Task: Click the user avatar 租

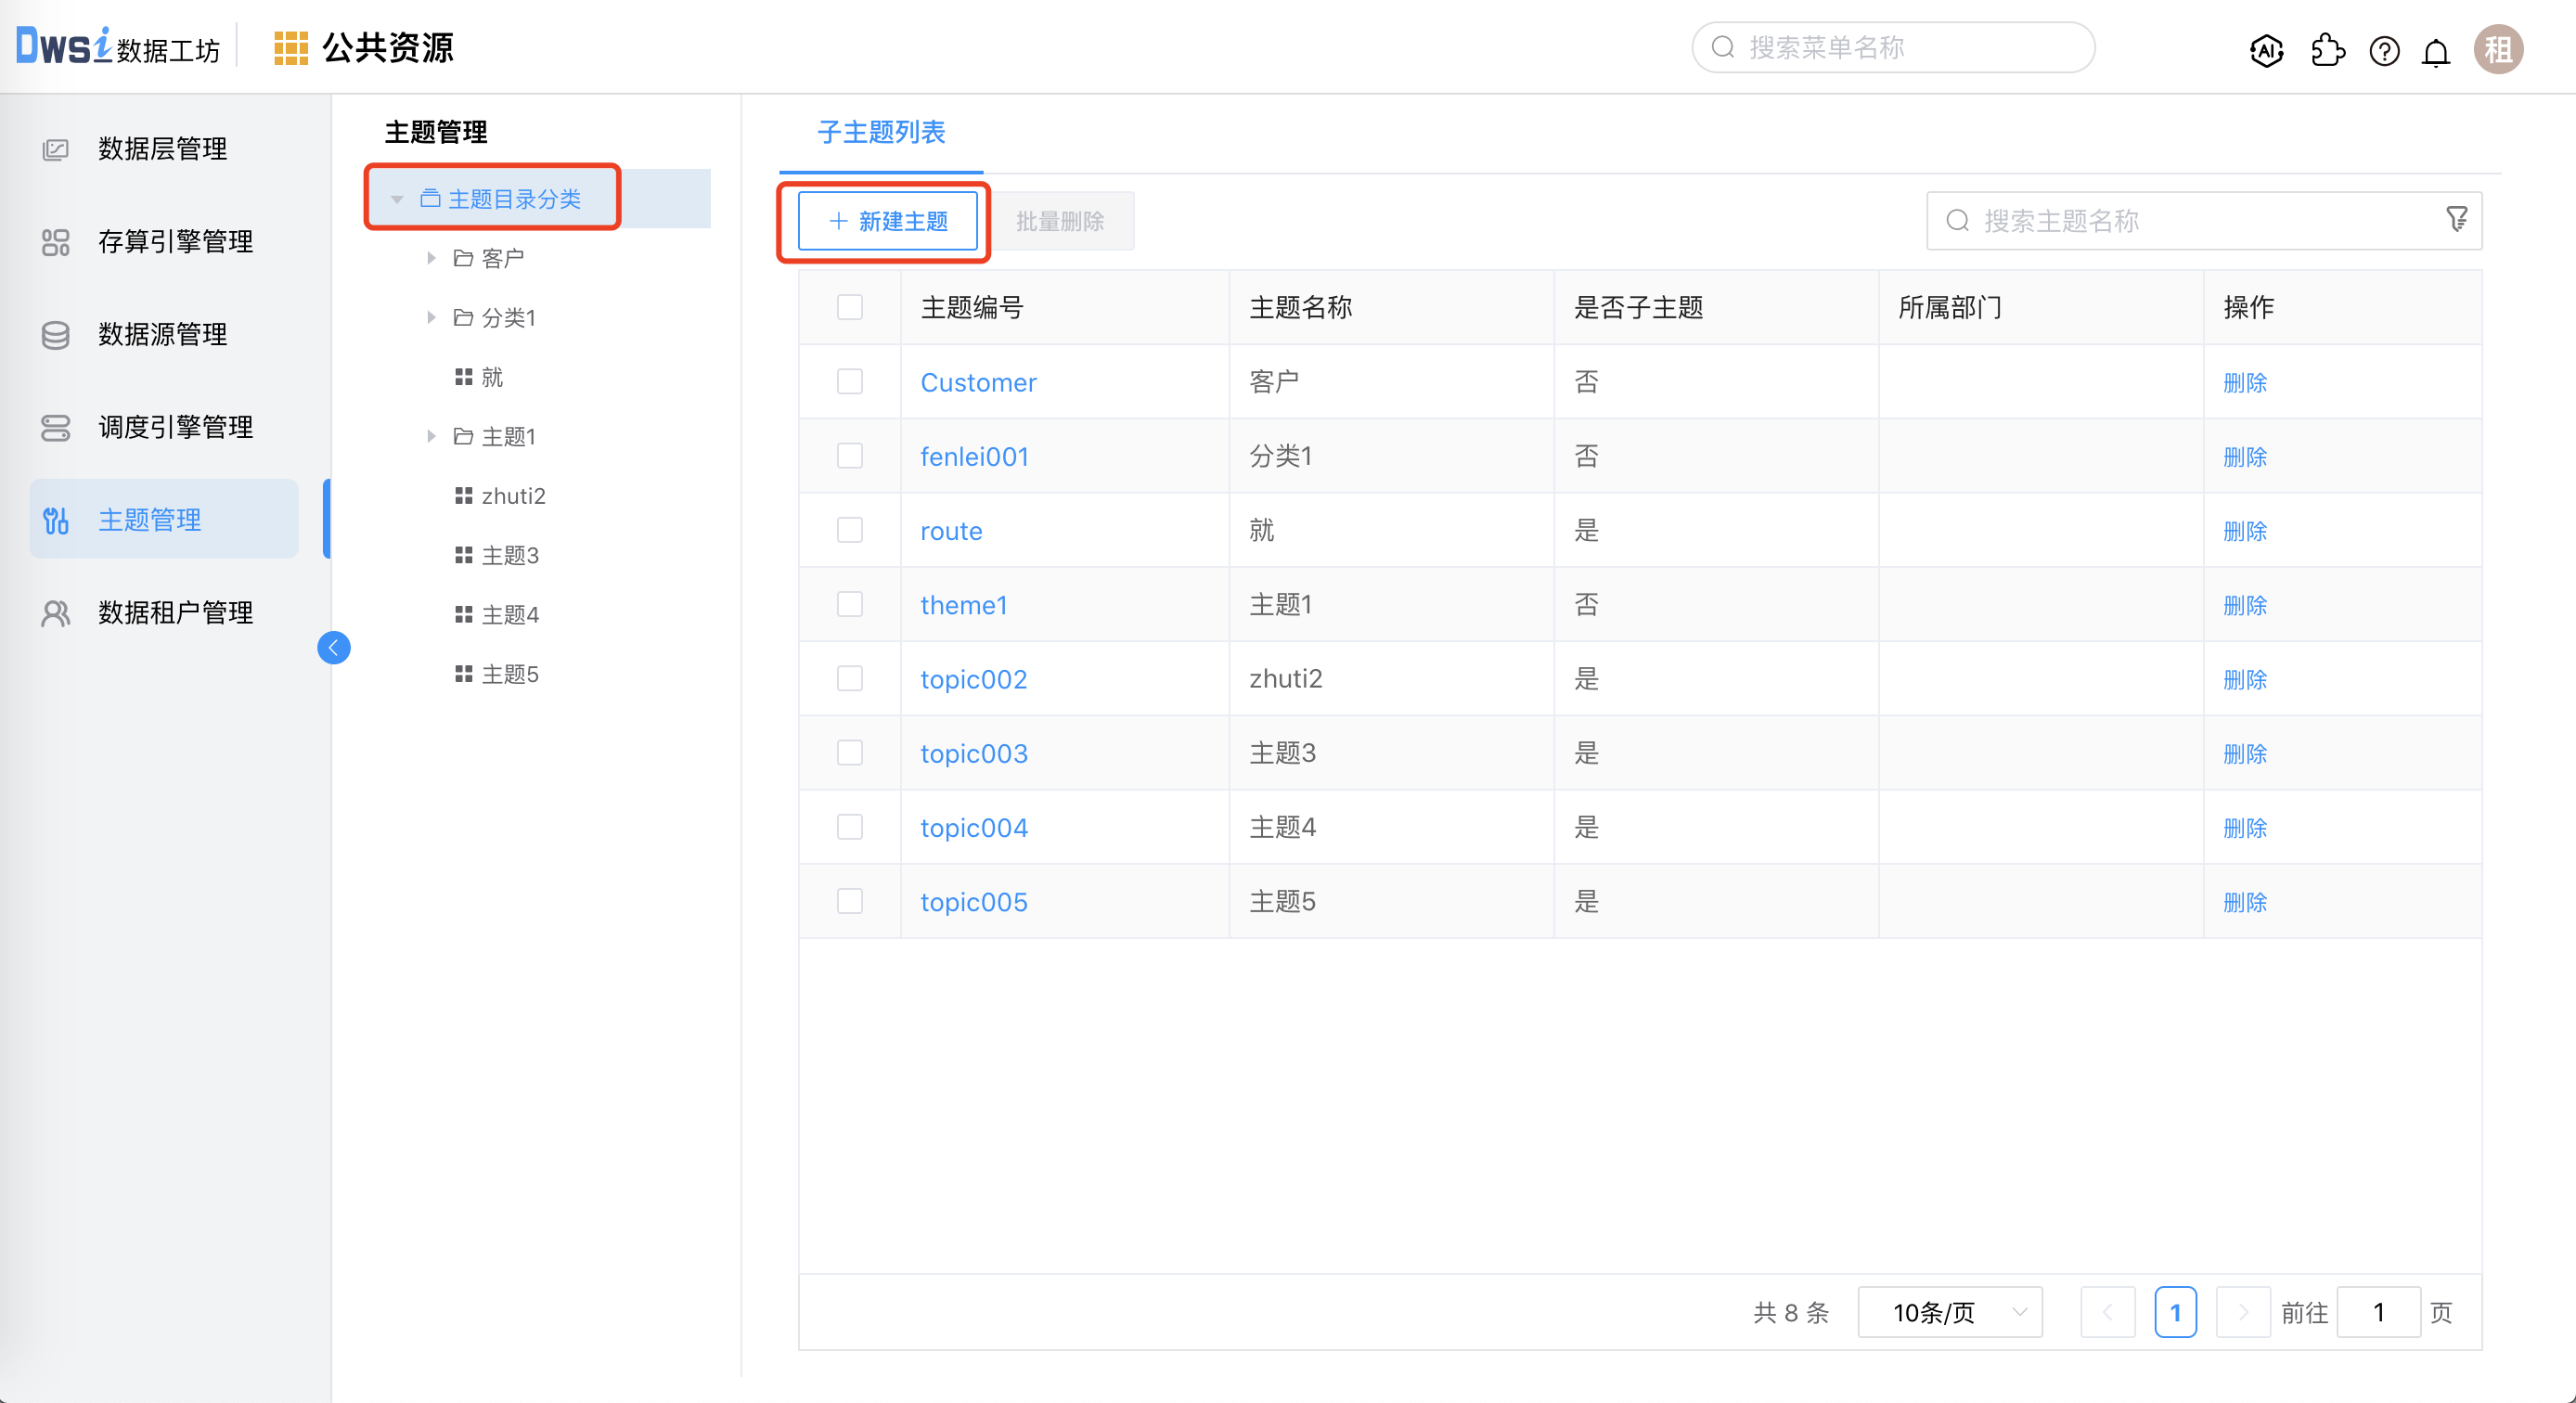Action: point(2497,50)
